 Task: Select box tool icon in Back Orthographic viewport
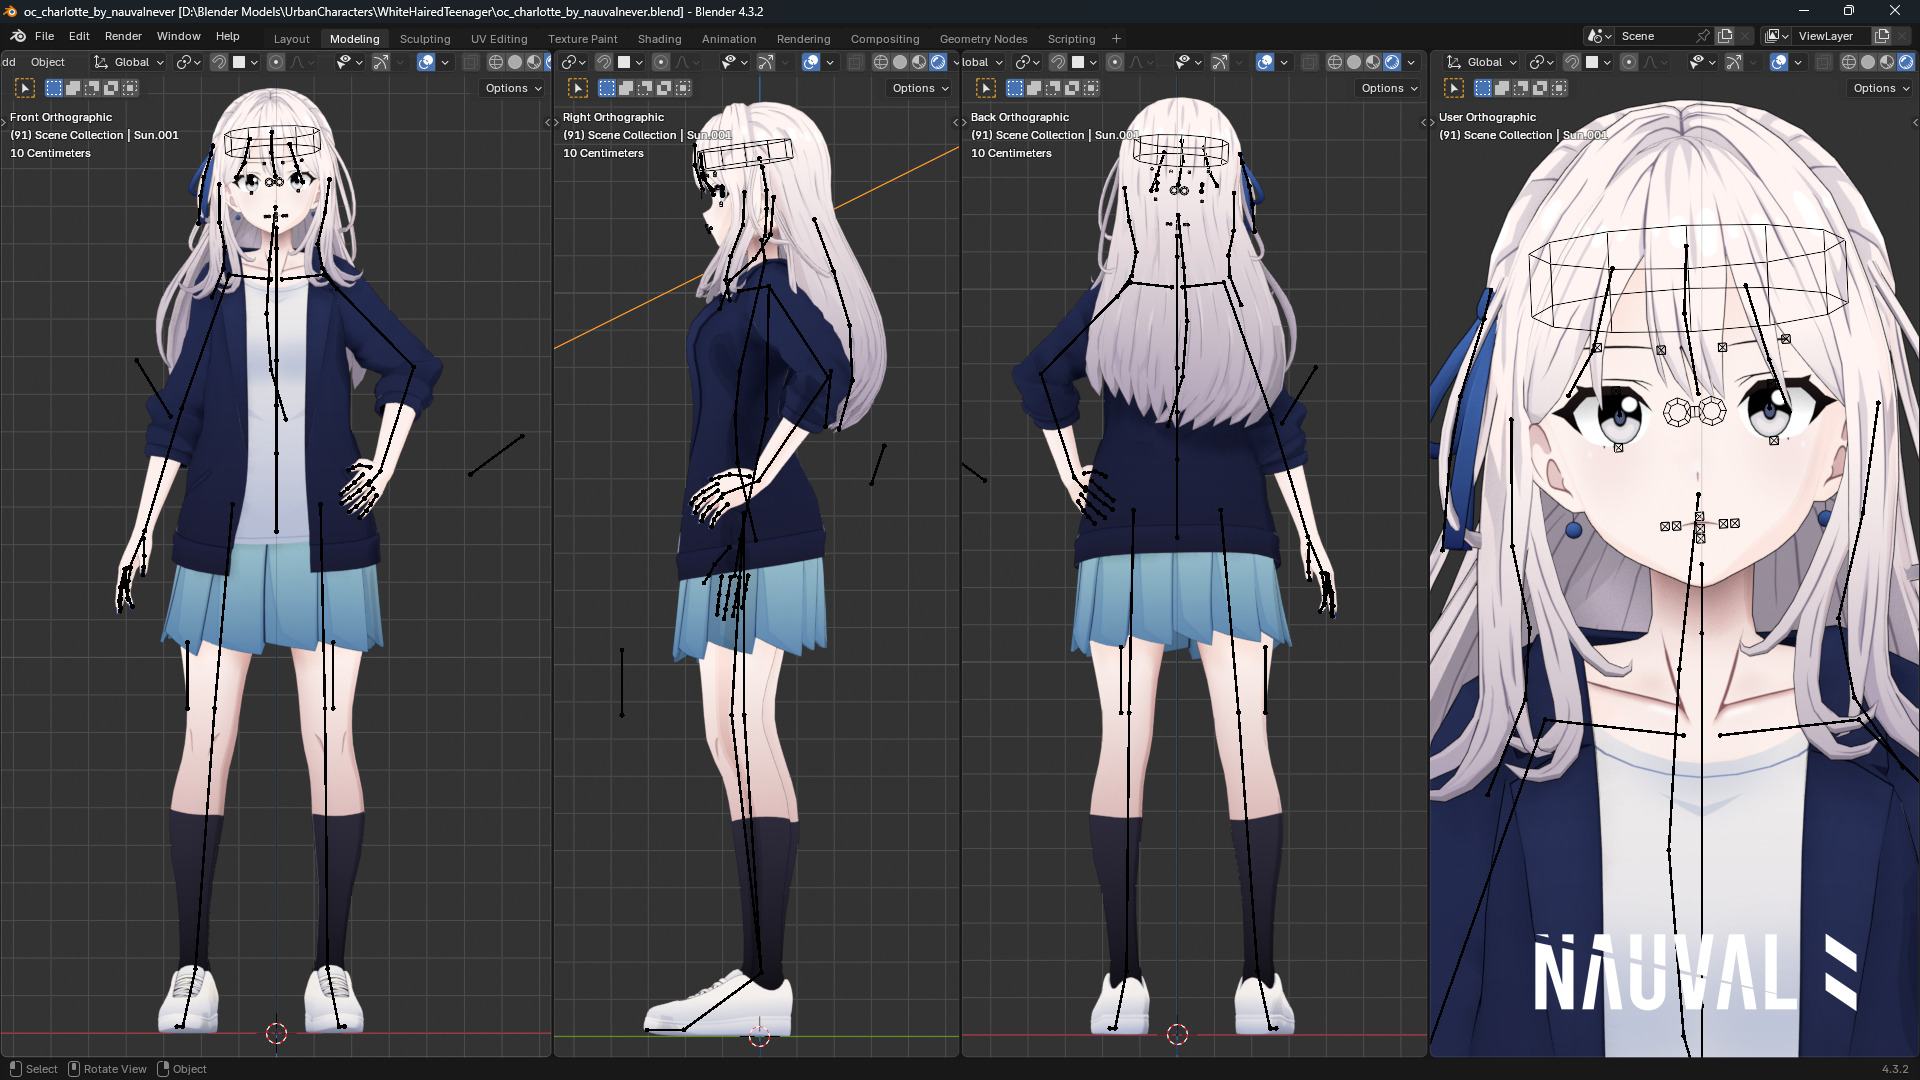click(986, 88)
